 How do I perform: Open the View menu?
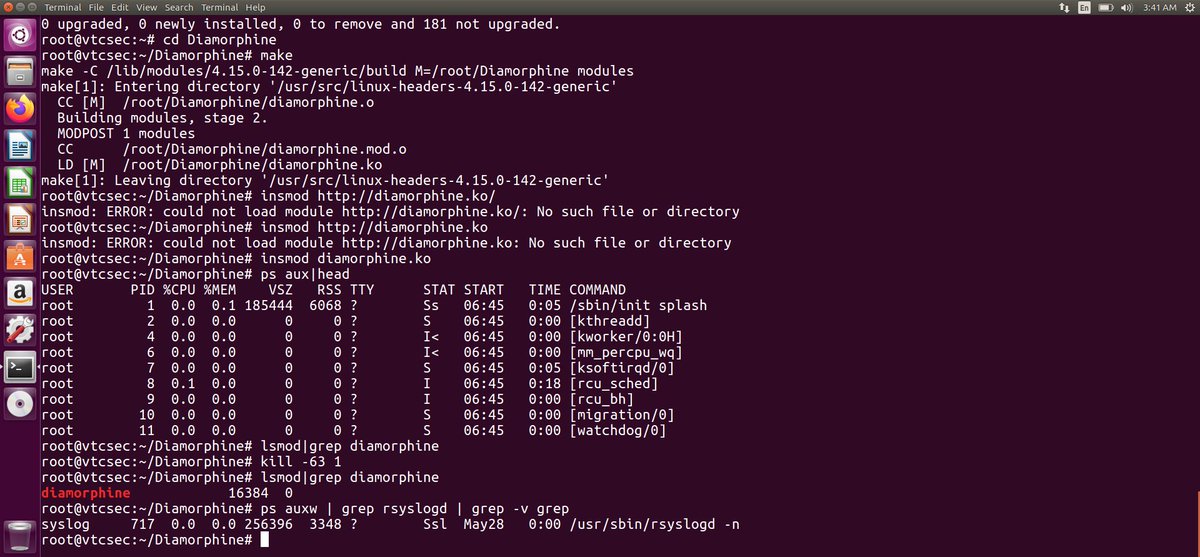click(147, 7)
